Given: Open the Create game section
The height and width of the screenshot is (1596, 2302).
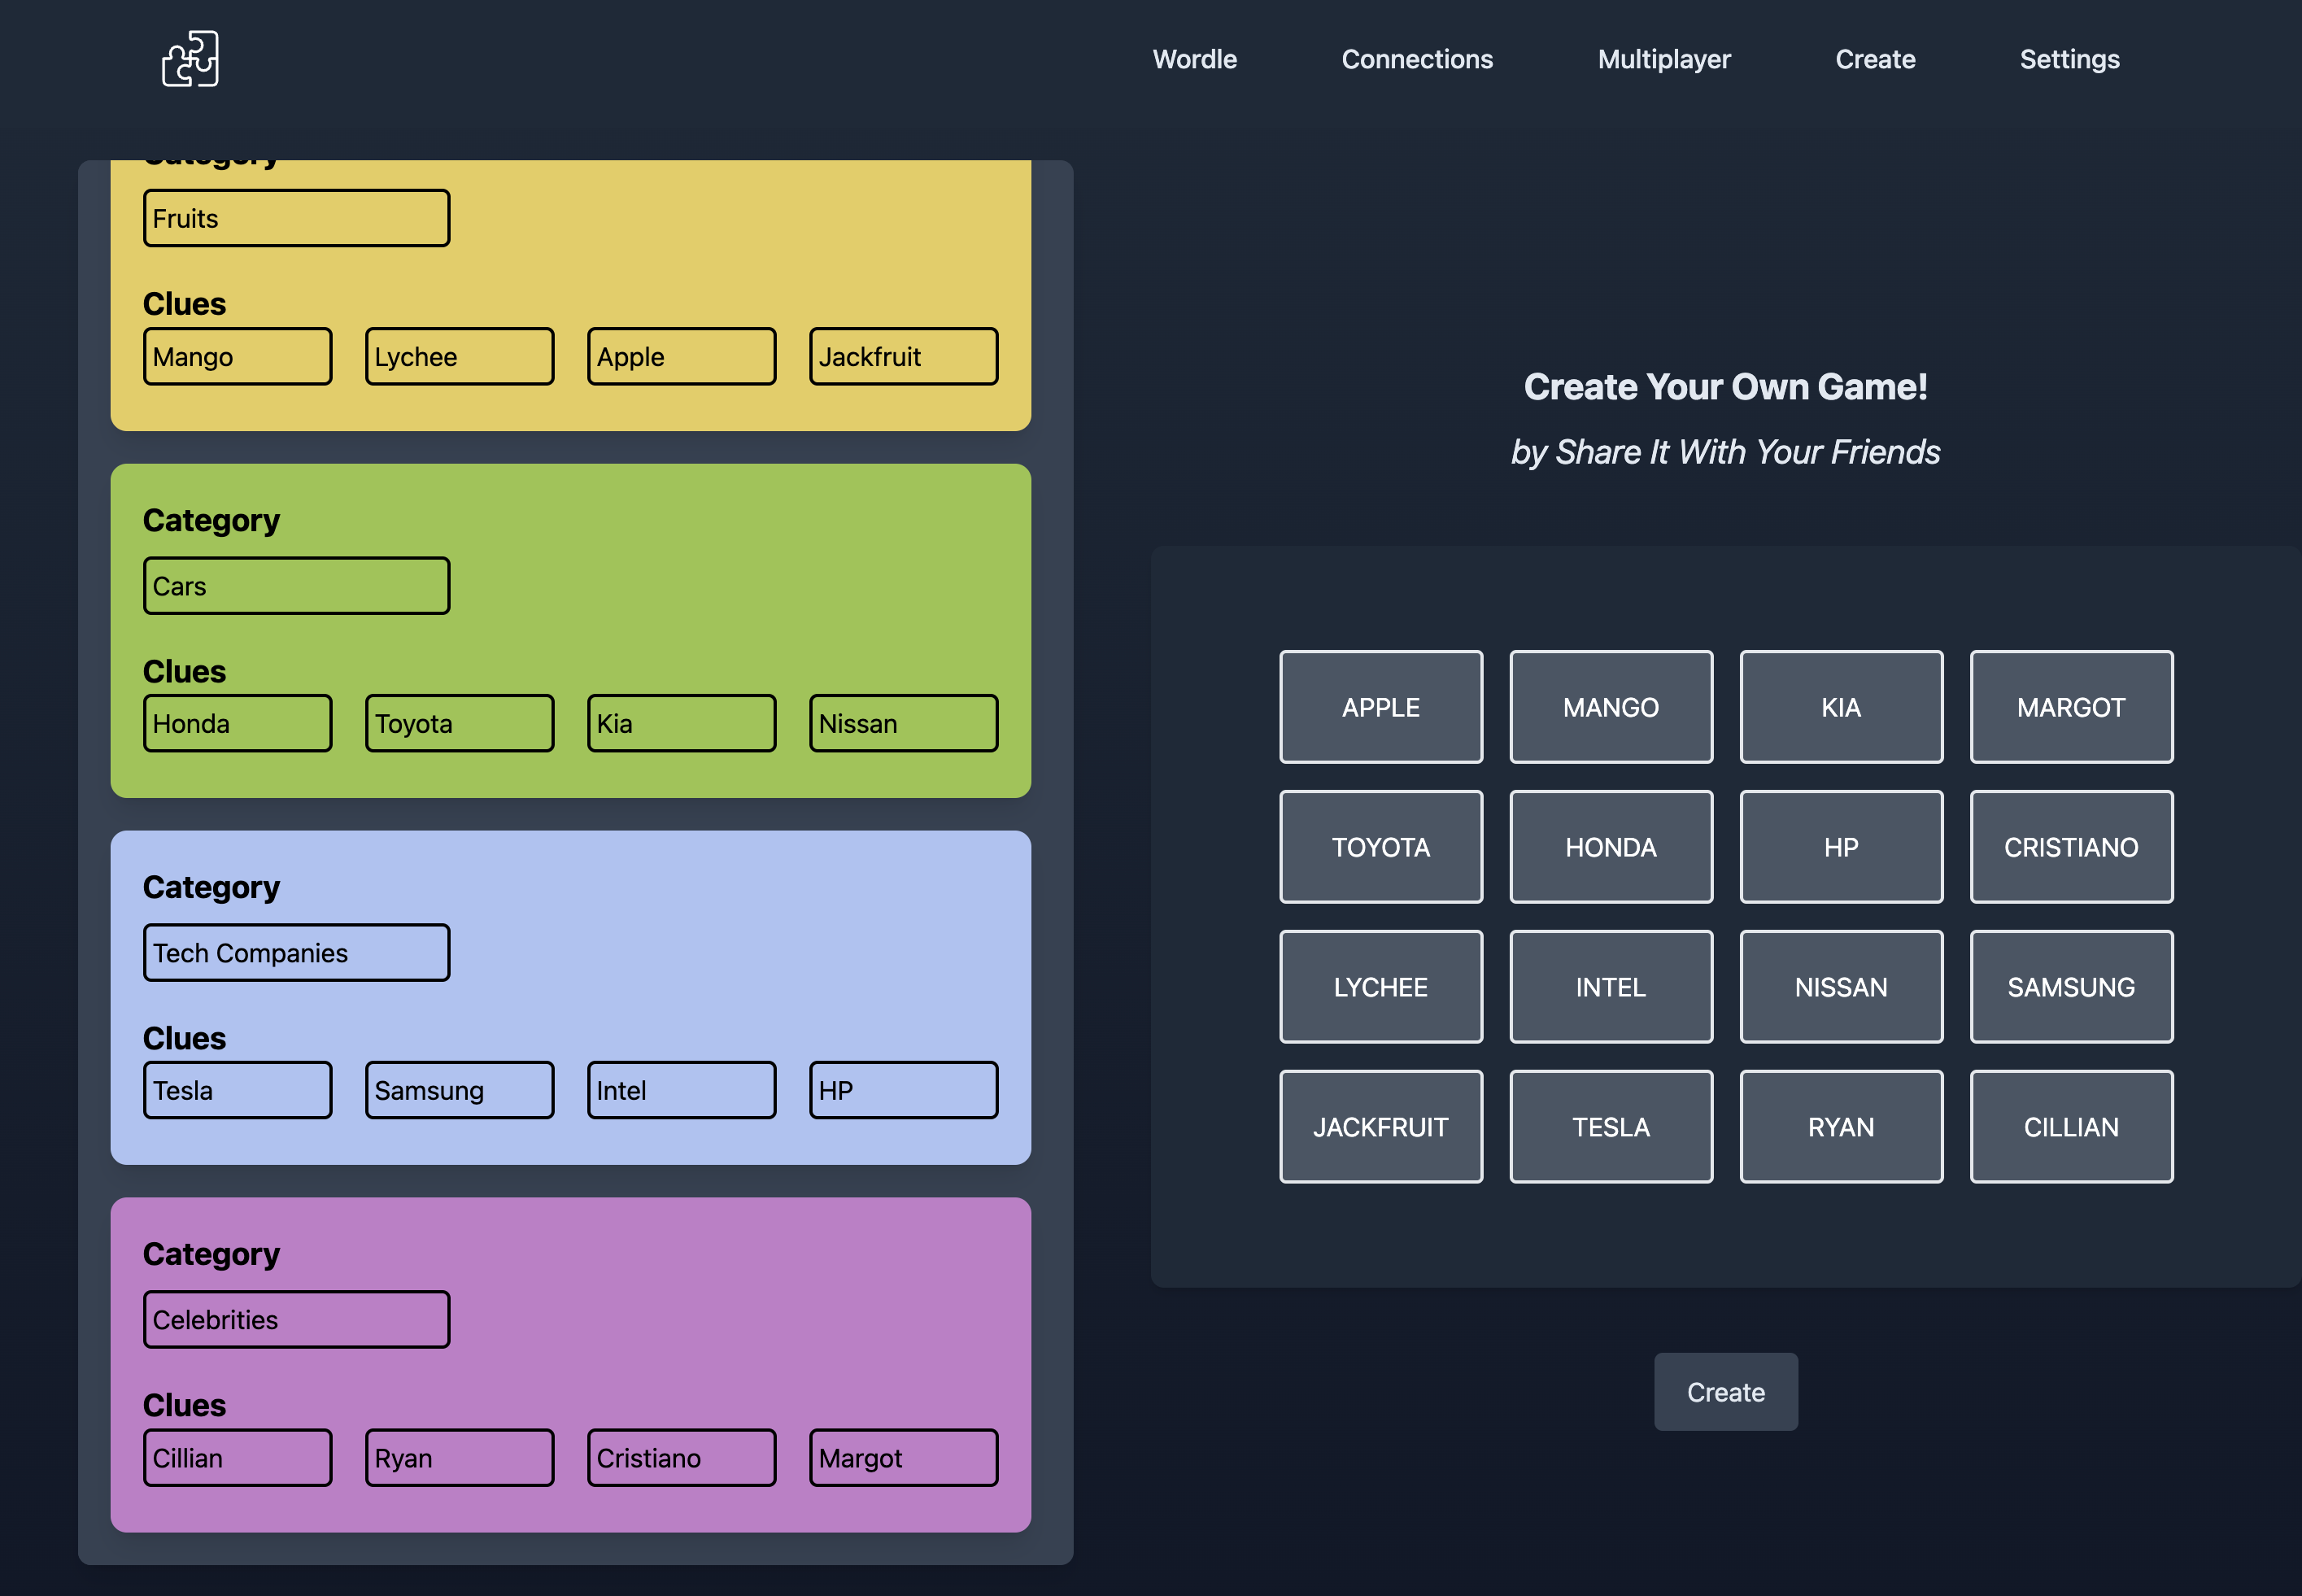Looking at the screenshot, I should [1875, 58].
